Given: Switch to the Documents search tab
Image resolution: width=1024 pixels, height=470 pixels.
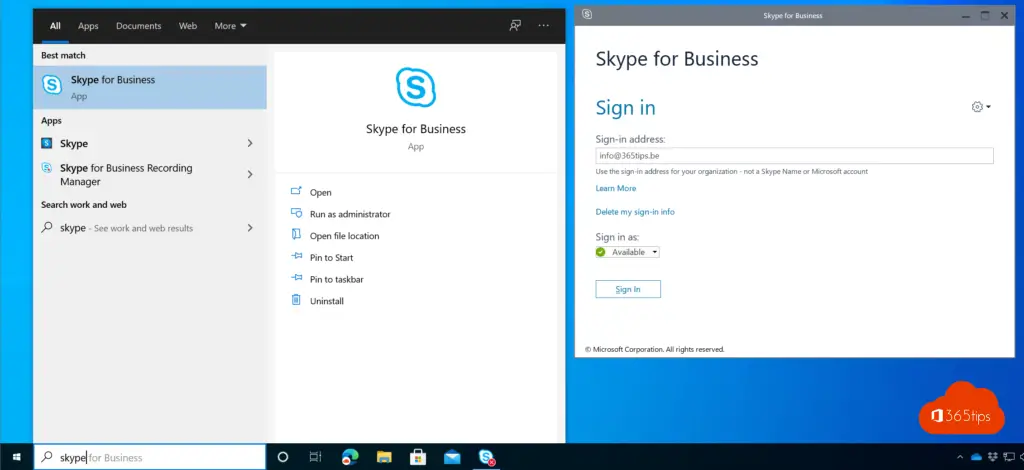Looking at the screenshot, I should click(138, 25).
